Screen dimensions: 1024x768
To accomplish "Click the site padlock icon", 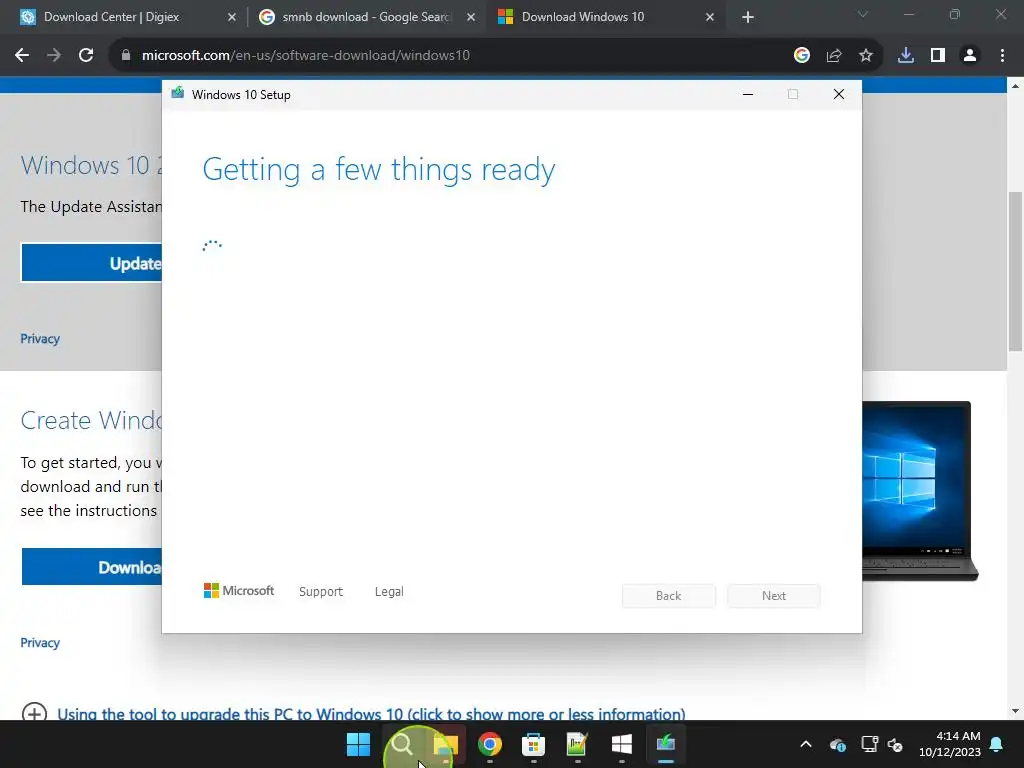I will pos(126,56).
